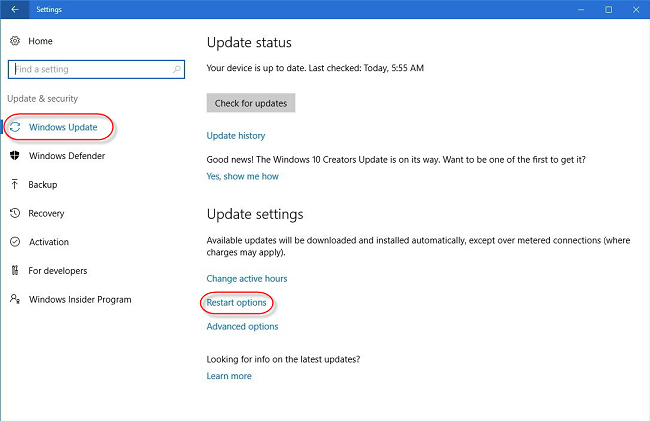Screen dimensions: 650x421
Task: Open Change active hours link
Action: coord(247,278)
